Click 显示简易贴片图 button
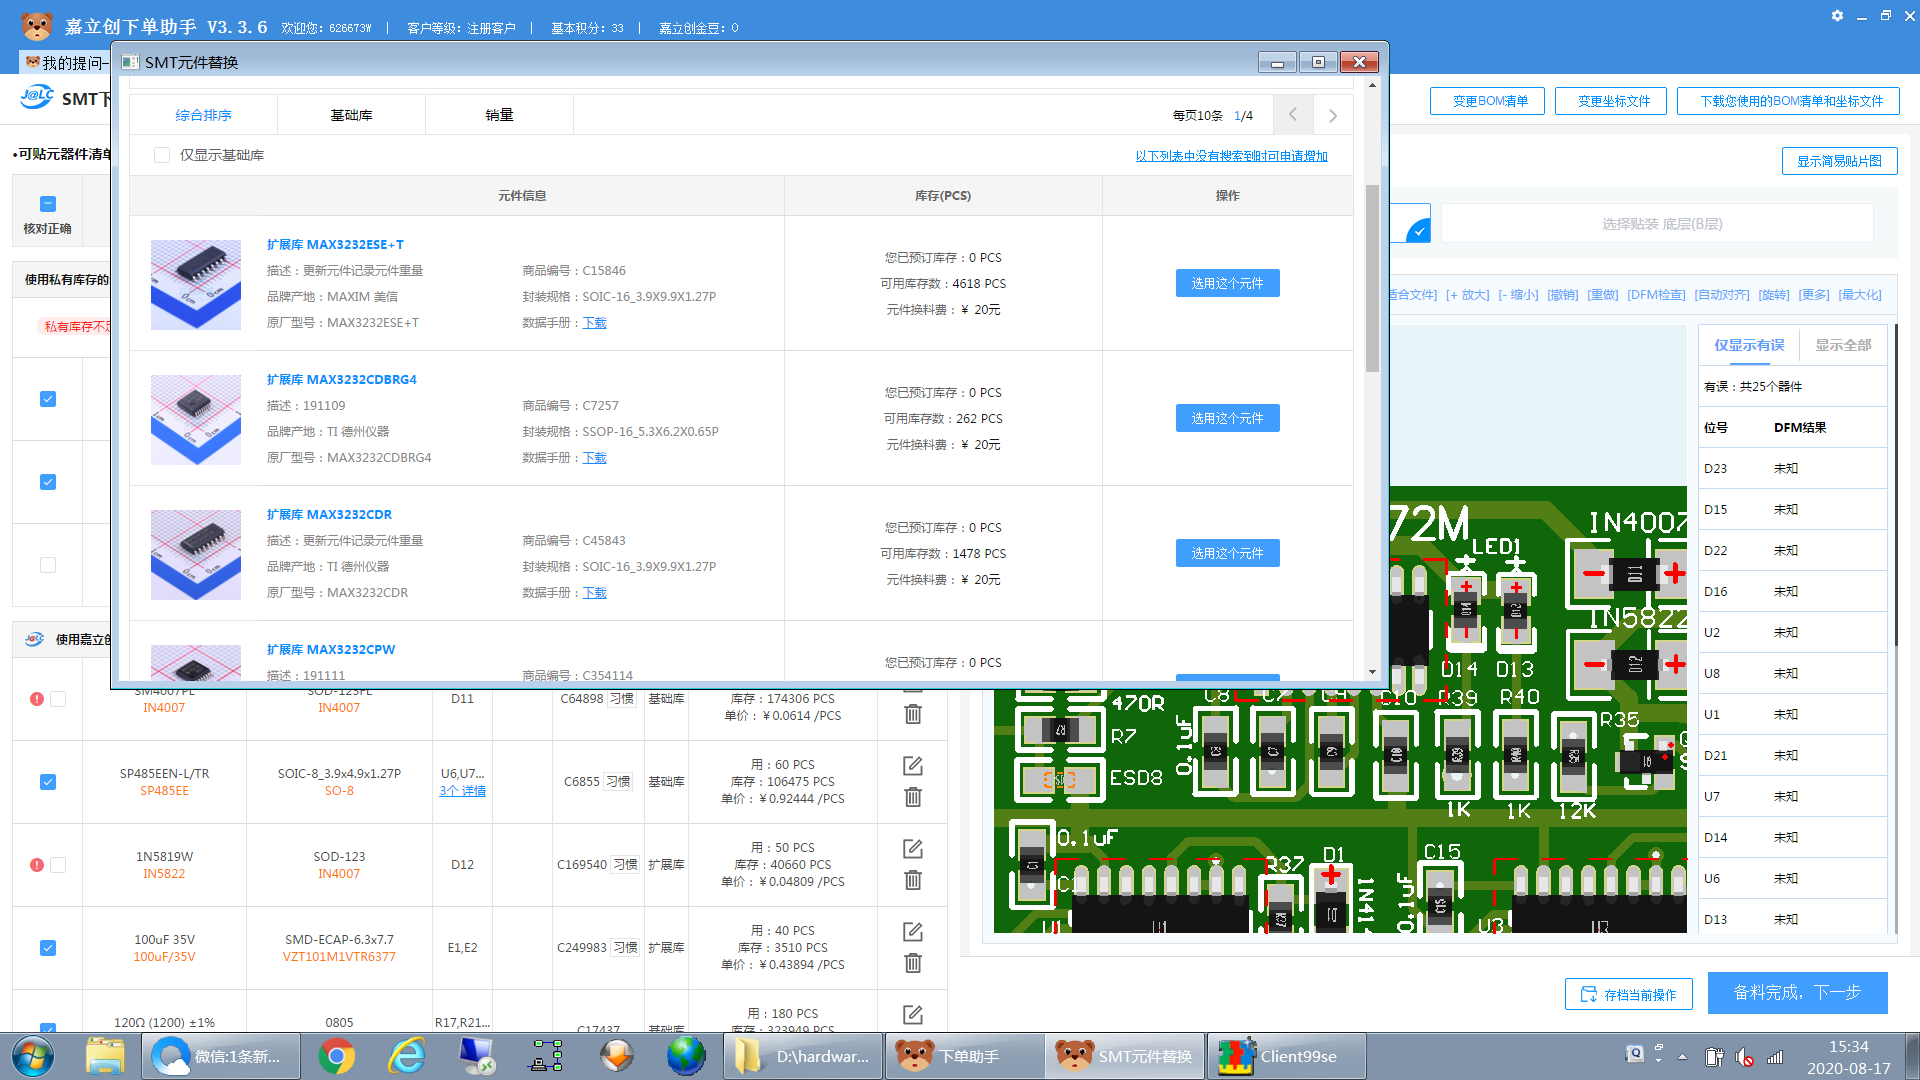Viewport: 1920px width, 1080px height. point(1839,161)
